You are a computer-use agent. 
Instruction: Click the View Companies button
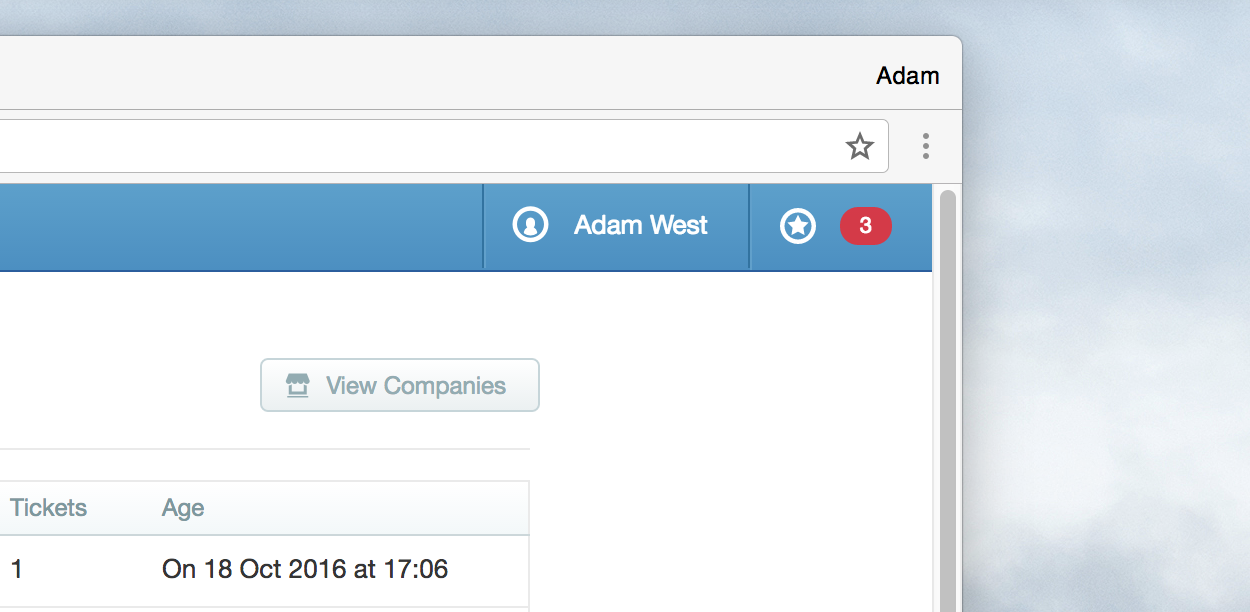(x=400, y=385)
